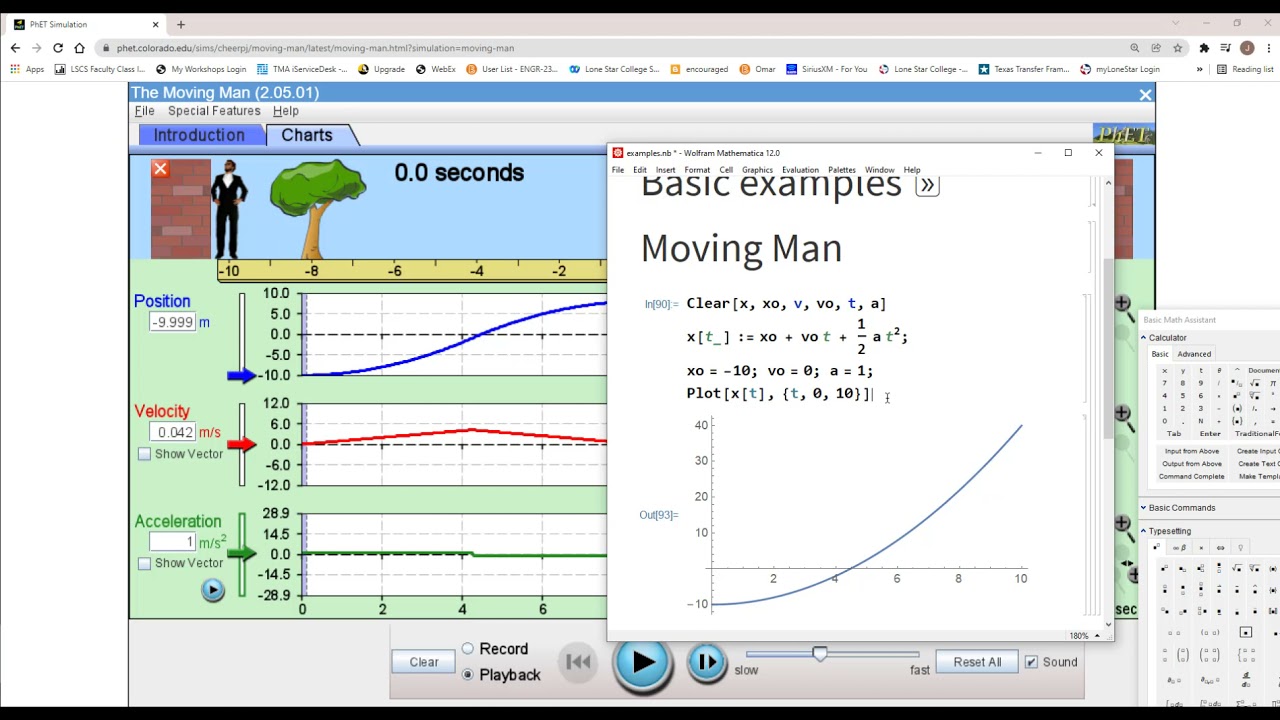Collapse the Calculator section
Image resolution: width=1280 pixels, height=720 pixels.
coord(1143,338)
